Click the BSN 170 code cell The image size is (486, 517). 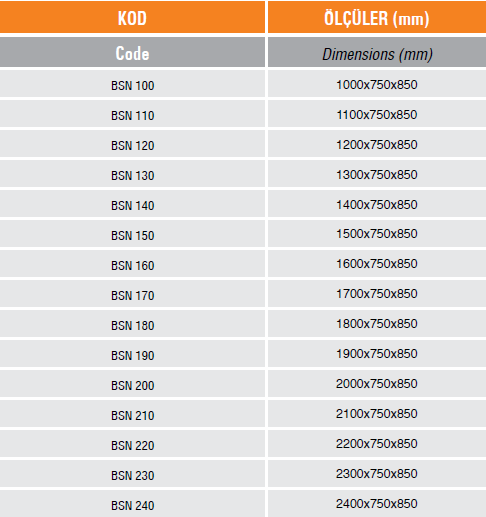tap(132, 293)
